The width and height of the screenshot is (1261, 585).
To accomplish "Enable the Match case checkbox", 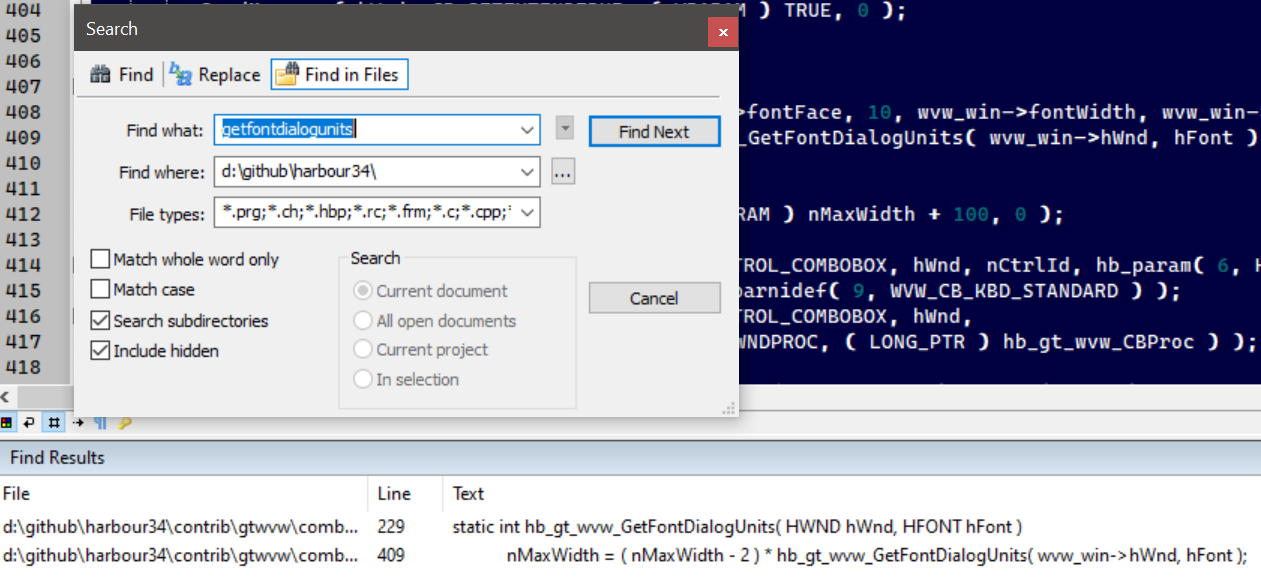I will click(x=100, y=290).
